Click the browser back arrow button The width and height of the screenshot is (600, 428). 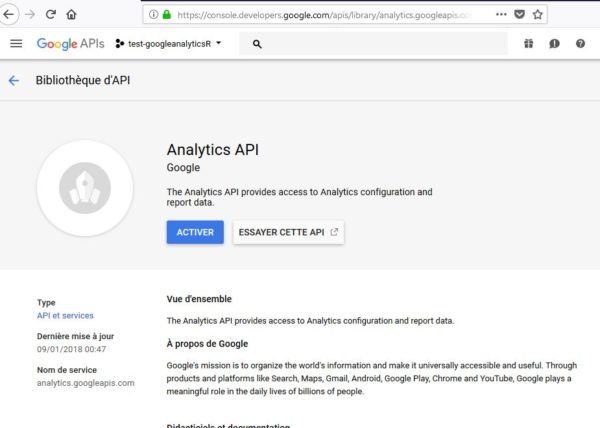click(x=8, y=15)
